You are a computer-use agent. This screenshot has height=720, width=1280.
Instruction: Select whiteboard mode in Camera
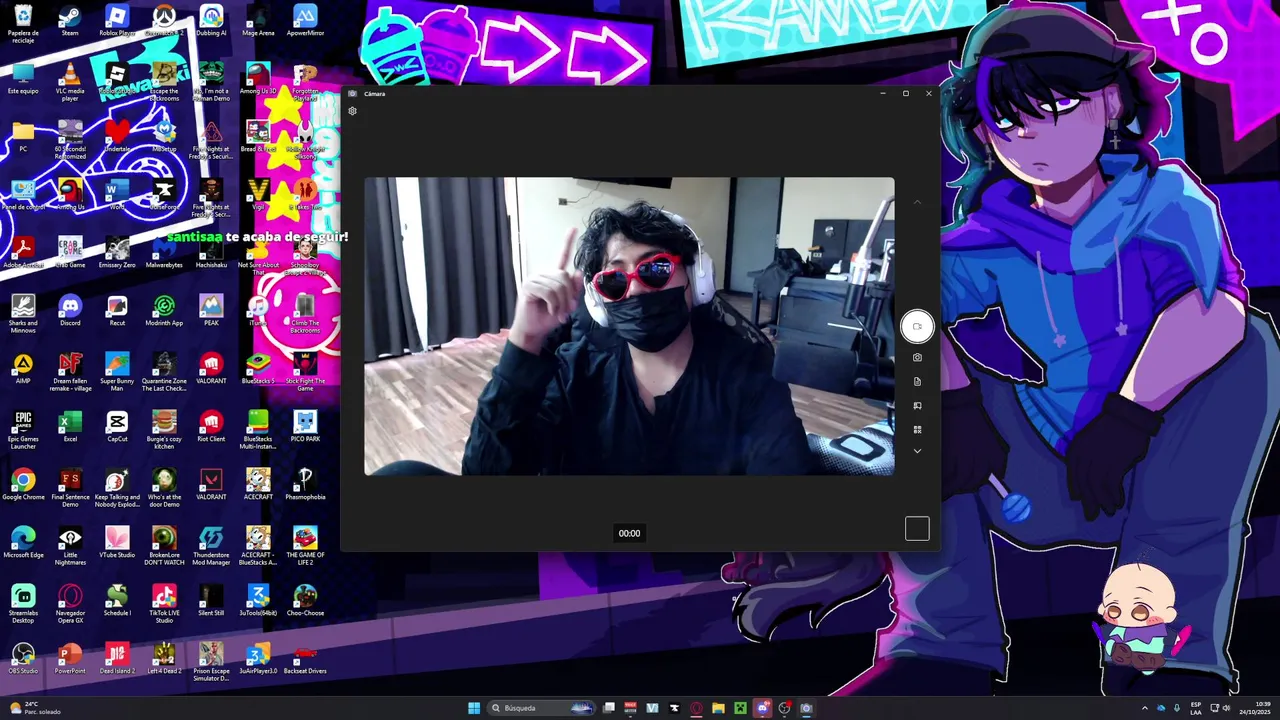click(917, 406)
